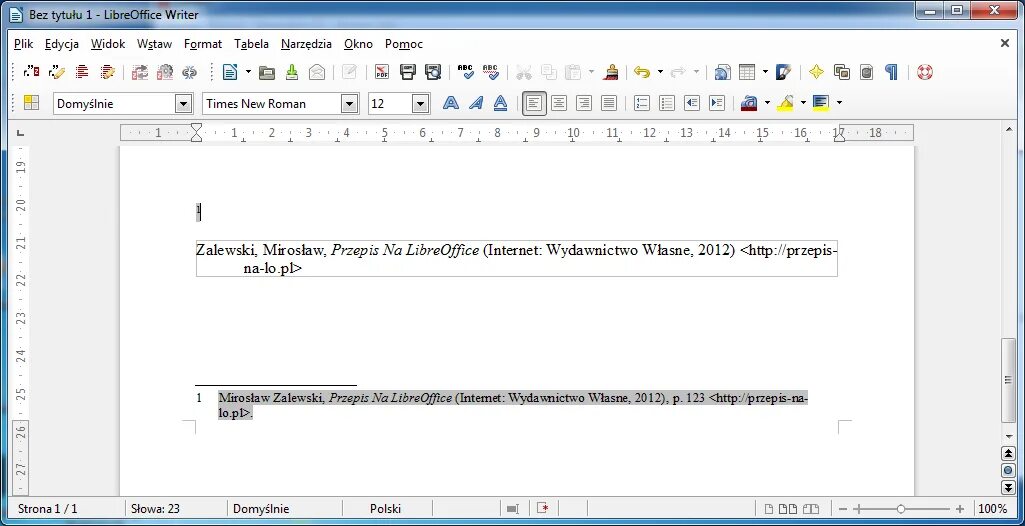Open the paragraph style dropdown showing Domyślnie
The width and height of the screenshot is (1025, 526).
tap(183, 103)
